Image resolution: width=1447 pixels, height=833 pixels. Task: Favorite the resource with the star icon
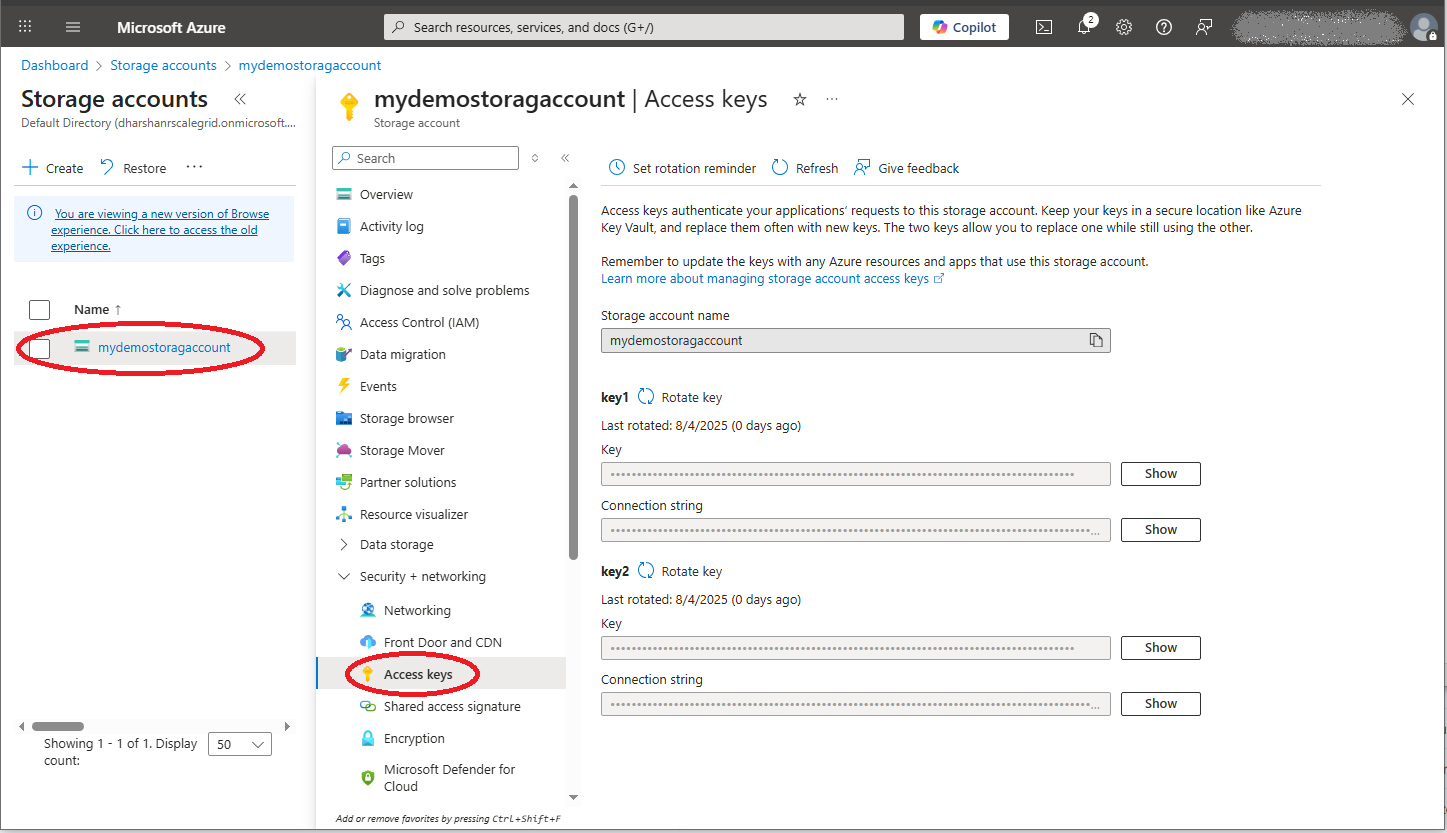[800, 99]
